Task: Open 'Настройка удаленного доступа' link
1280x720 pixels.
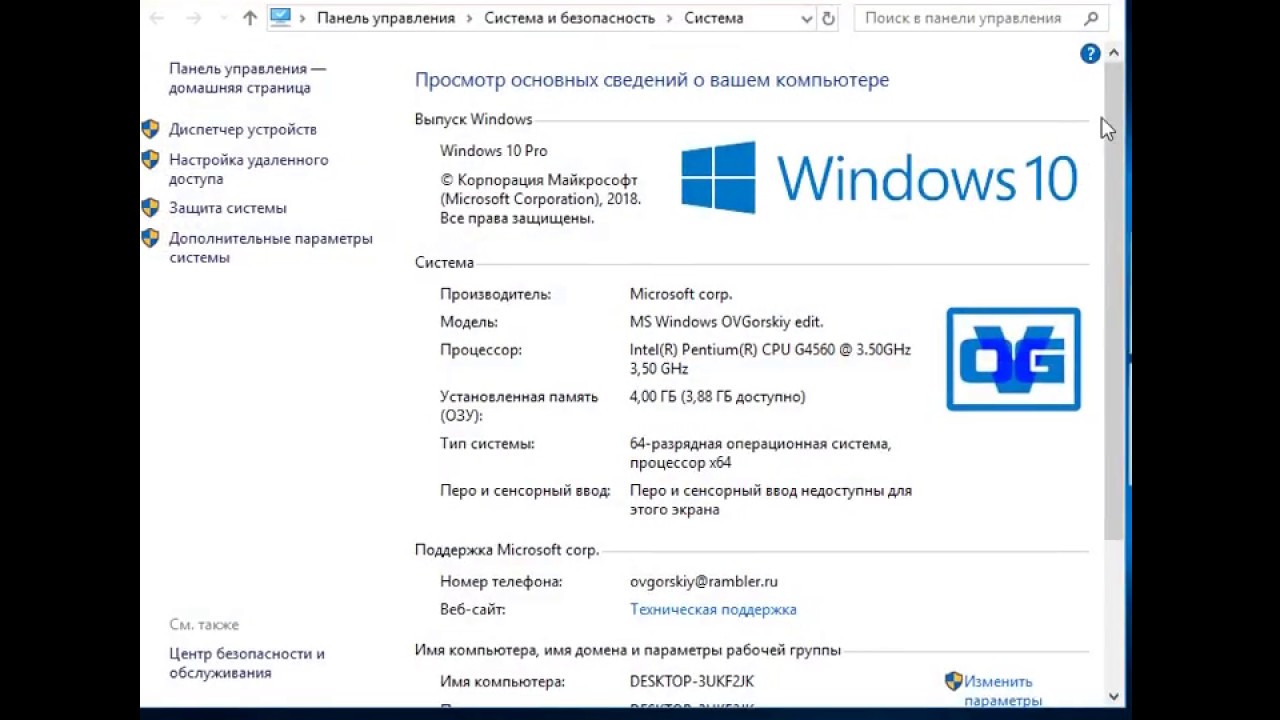Action: pyautogui.click(x=248, y=169)
